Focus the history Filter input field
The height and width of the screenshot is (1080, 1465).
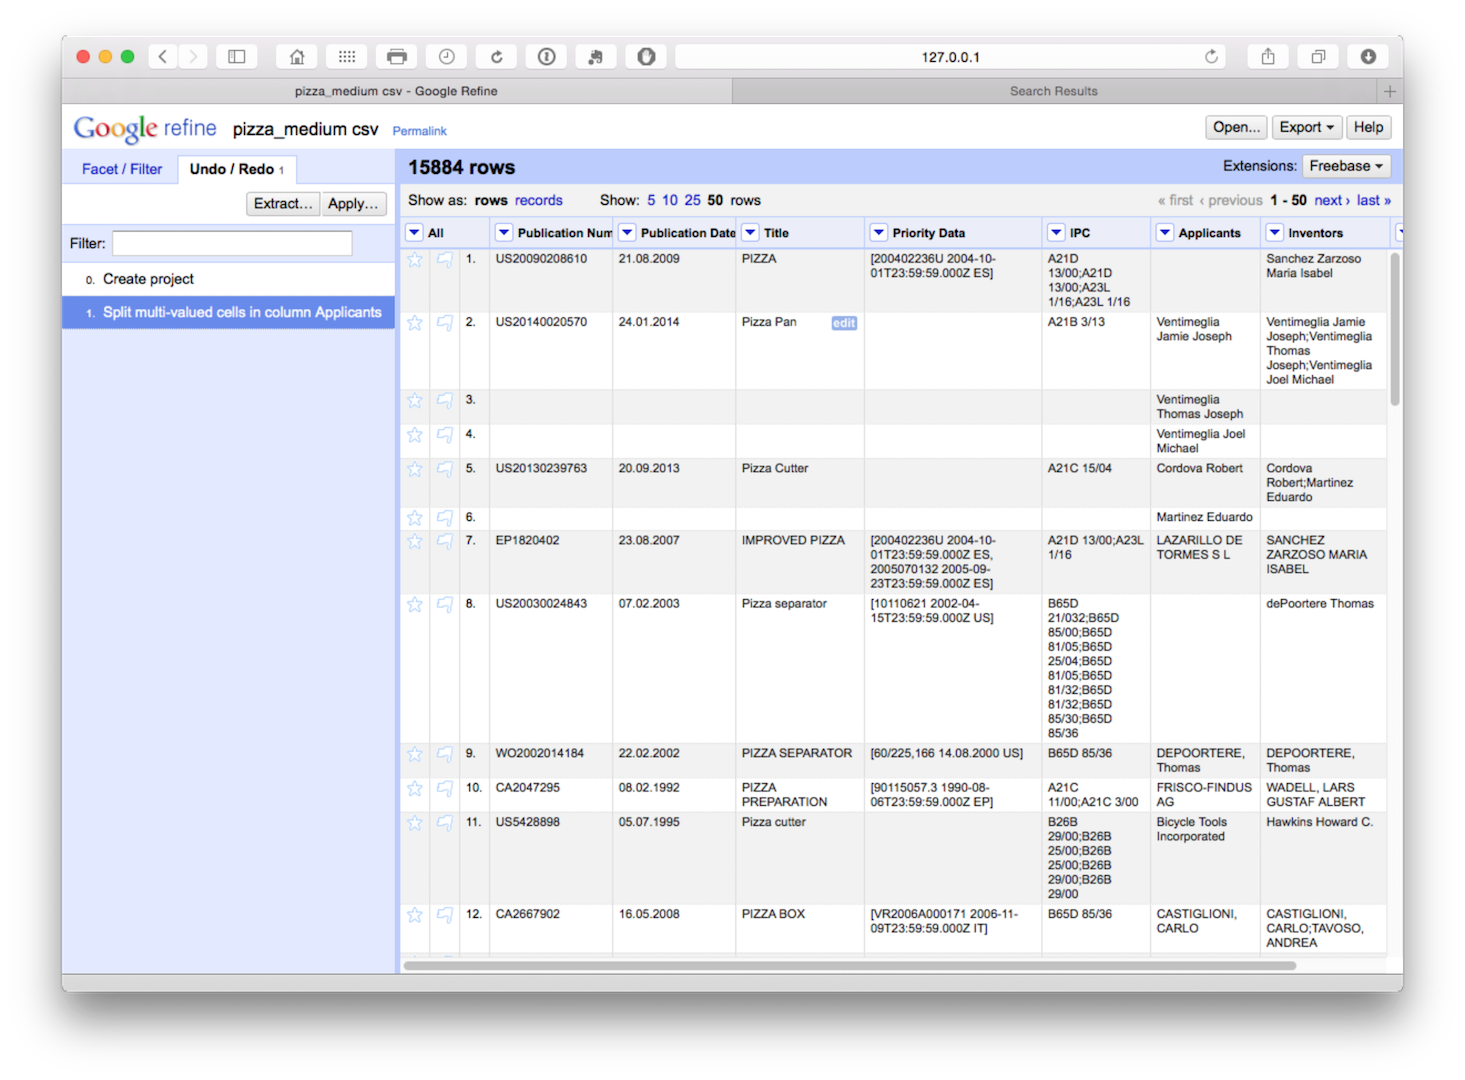pos(232,243)
